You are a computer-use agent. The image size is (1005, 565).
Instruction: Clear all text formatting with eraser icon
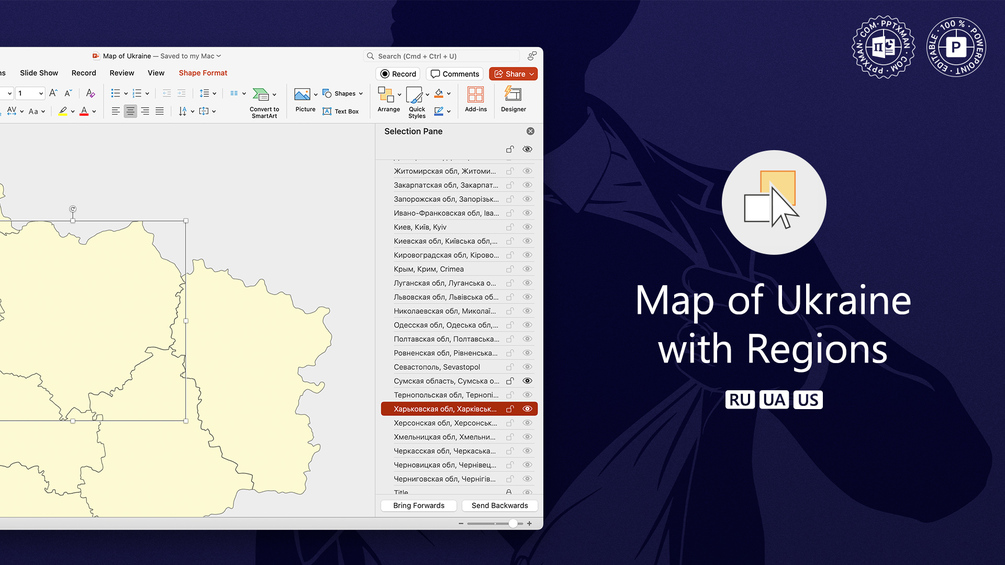click(90, 94)
